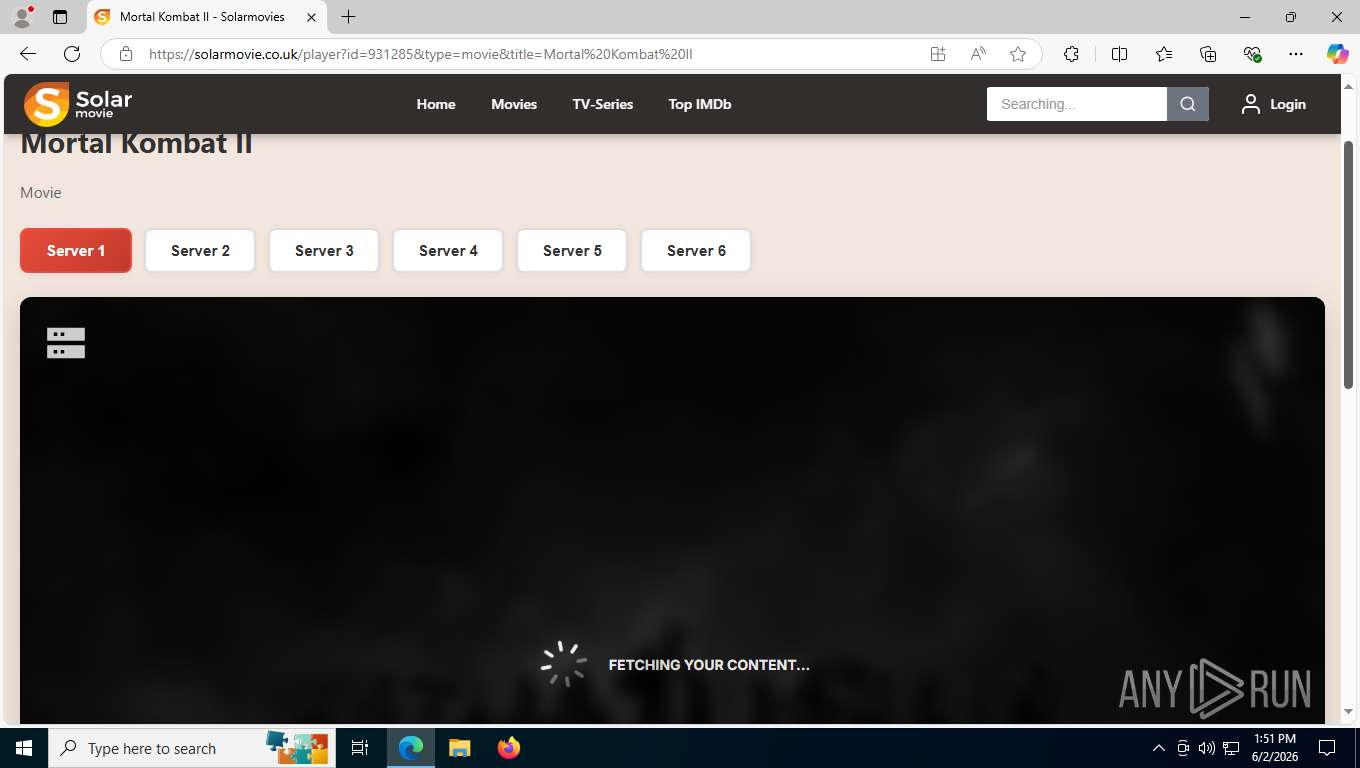Open File Explorer from taskbar
This screenshot has width=1360, height=768.
pyautogui.click(x=459, y=748)
